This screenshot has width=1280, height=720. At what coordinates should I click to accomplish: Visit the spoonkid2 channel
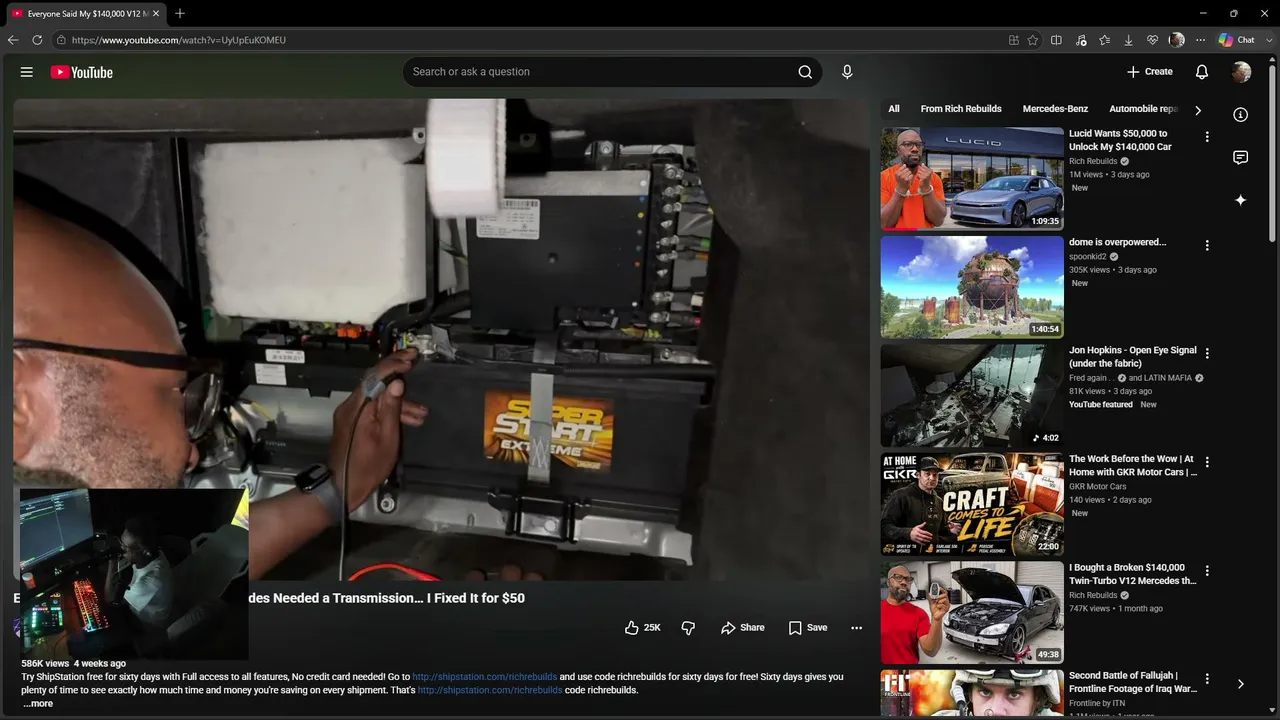pos(1088,257)
